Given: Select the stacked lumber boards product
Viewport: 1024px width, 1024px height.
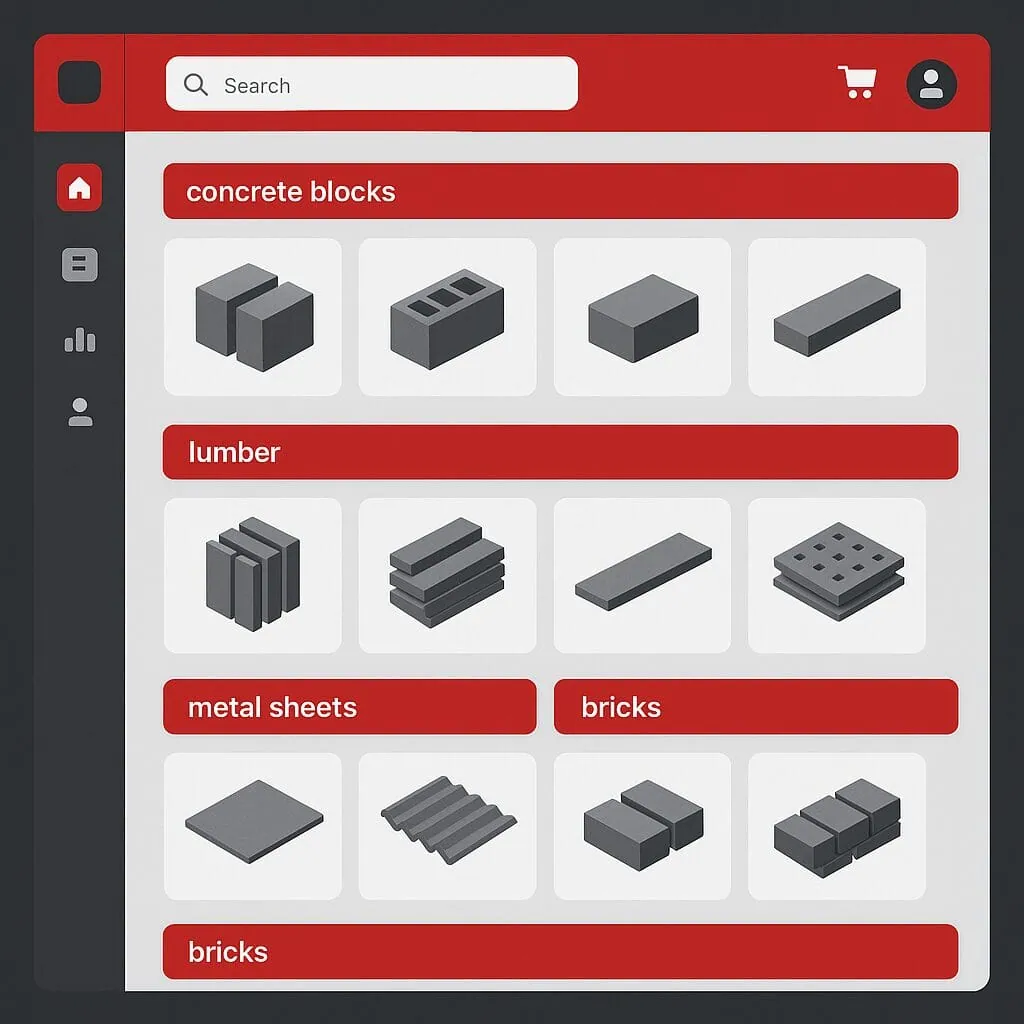Looking at the screenshot, I should 447,575.
